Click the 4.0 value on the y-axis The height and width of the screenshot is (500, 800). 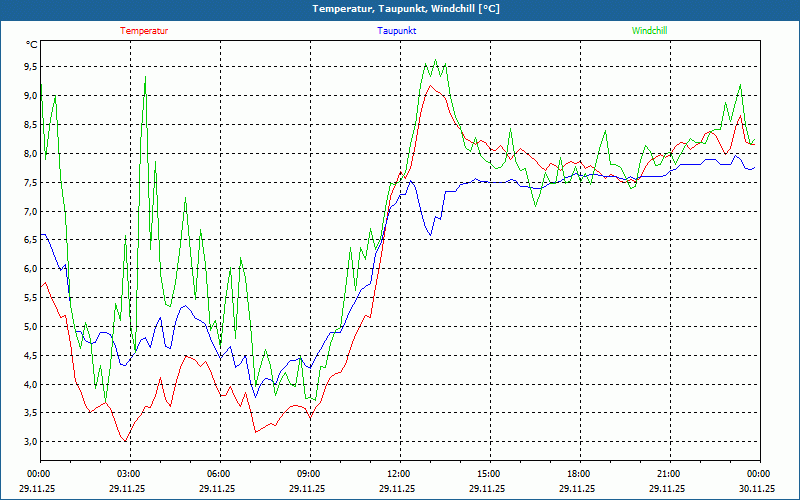click(x=30, y=385)
